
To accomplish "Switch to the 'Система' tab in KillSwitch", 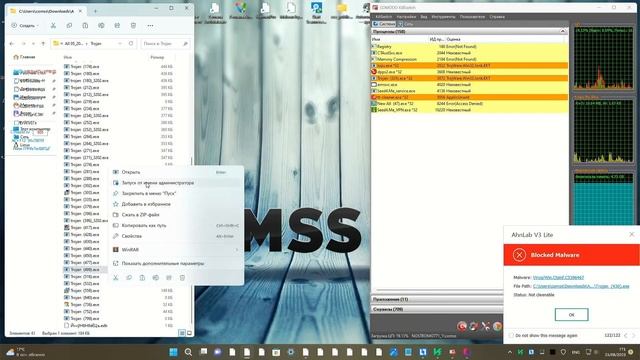I will tap(384, 24).
